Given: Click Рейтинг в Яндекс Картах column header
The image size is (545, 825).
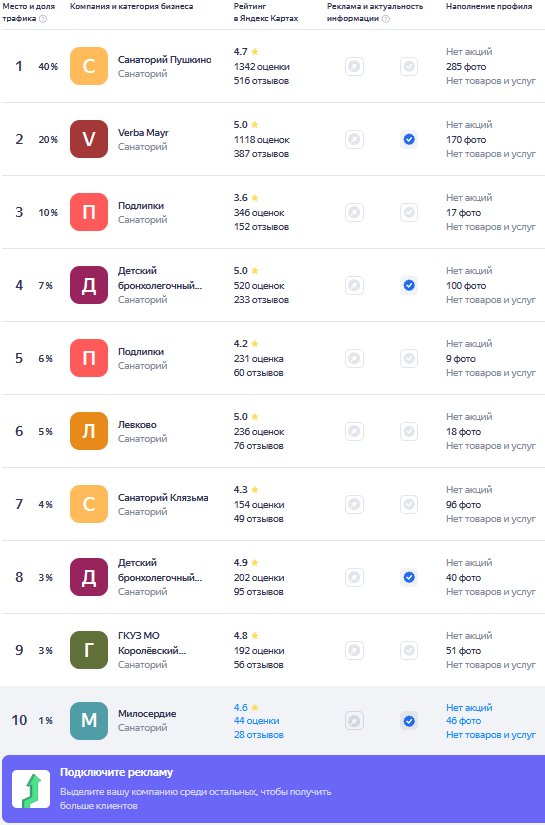Looking at the screenshot, I should coord(266,13).
